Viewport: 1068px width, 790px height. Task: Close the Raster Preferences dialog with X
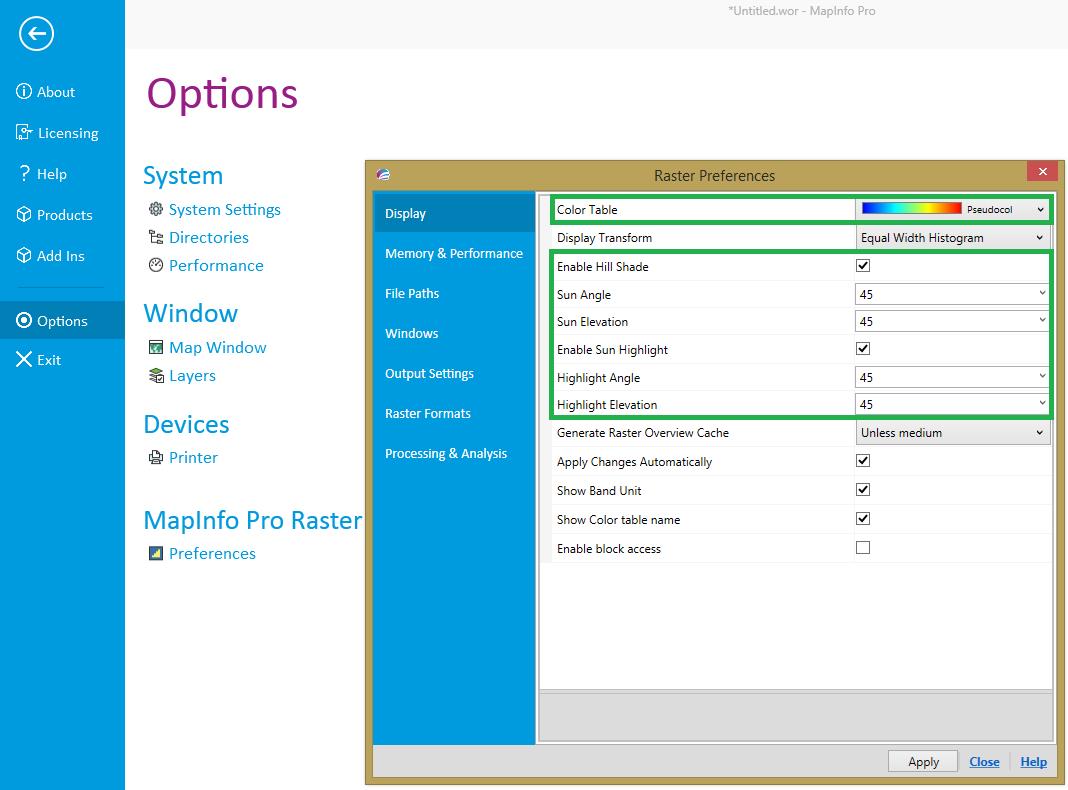pos(1042,172)
